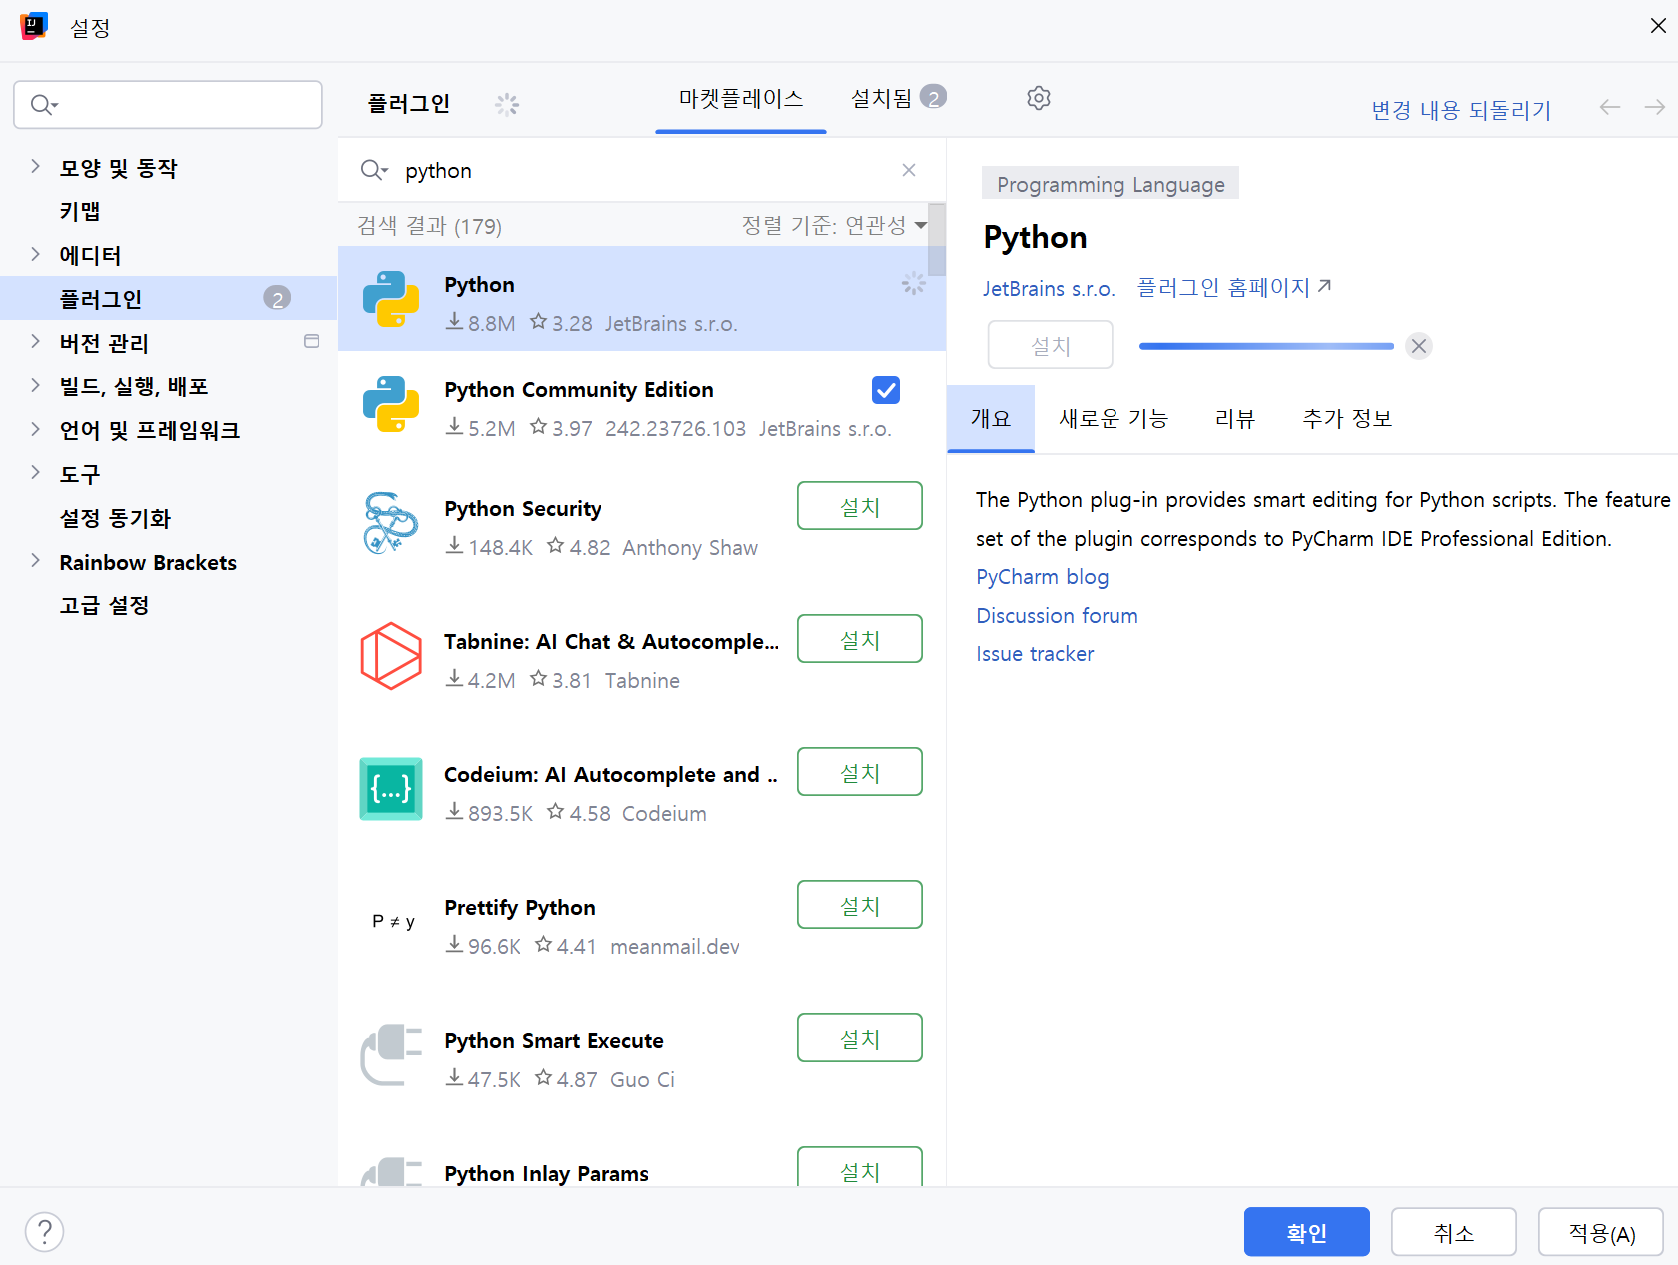Click the 취소 cancel button
This screenshot has width=1678, height=1265.
[x=1453, y=1232]
